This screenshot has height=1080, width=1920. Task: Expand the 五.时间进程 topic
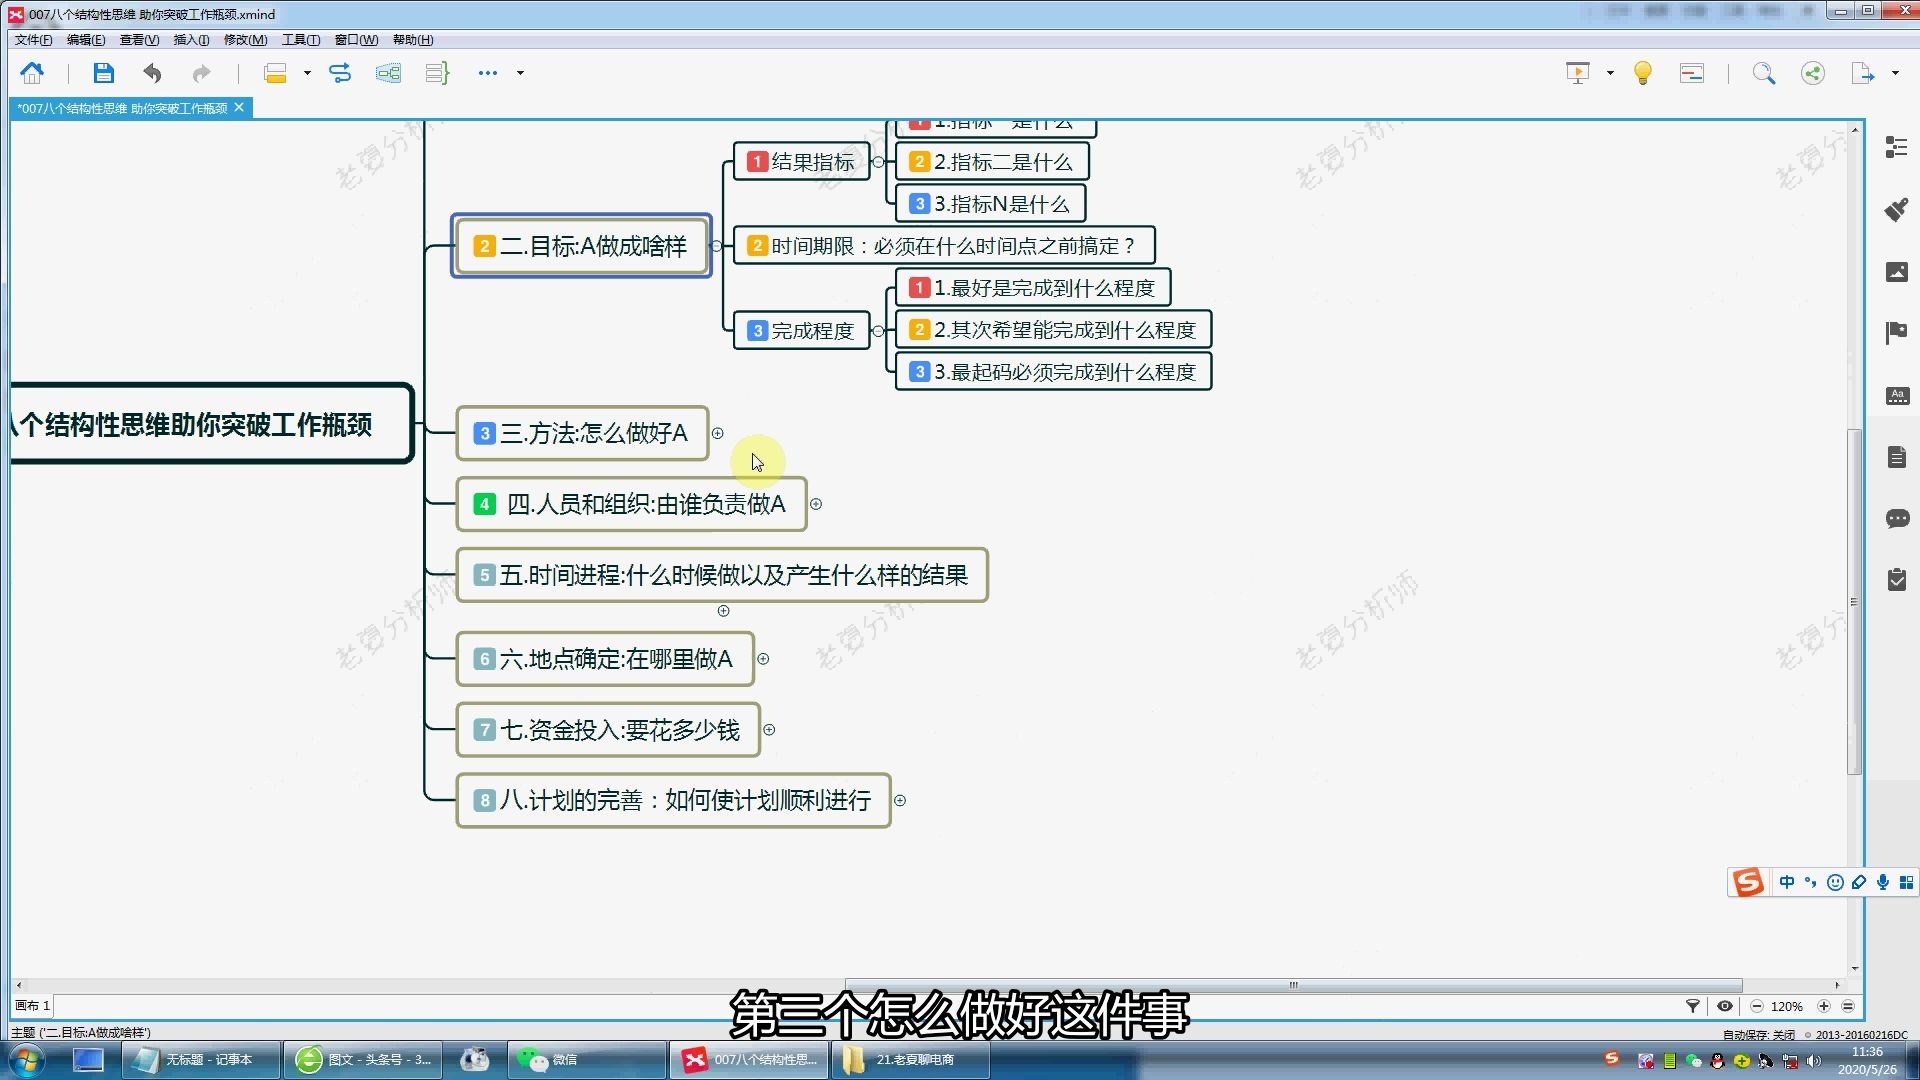pos(723,610)
